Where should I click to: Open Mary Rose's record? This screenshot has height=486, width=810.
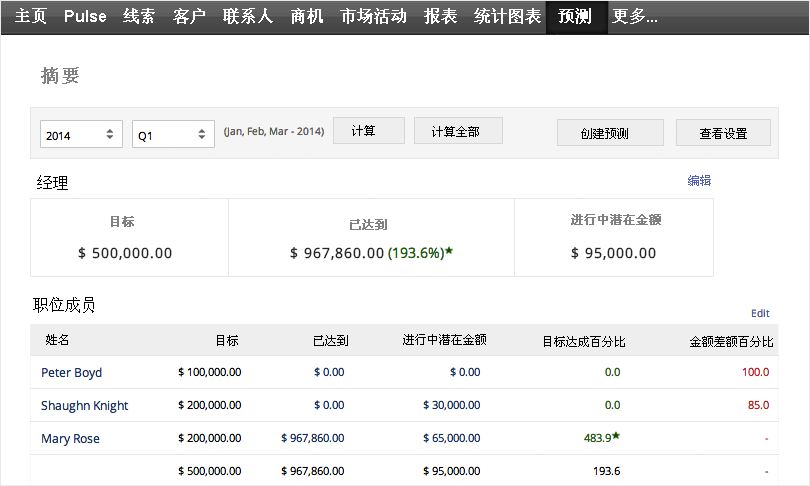(x=70, y=438)
